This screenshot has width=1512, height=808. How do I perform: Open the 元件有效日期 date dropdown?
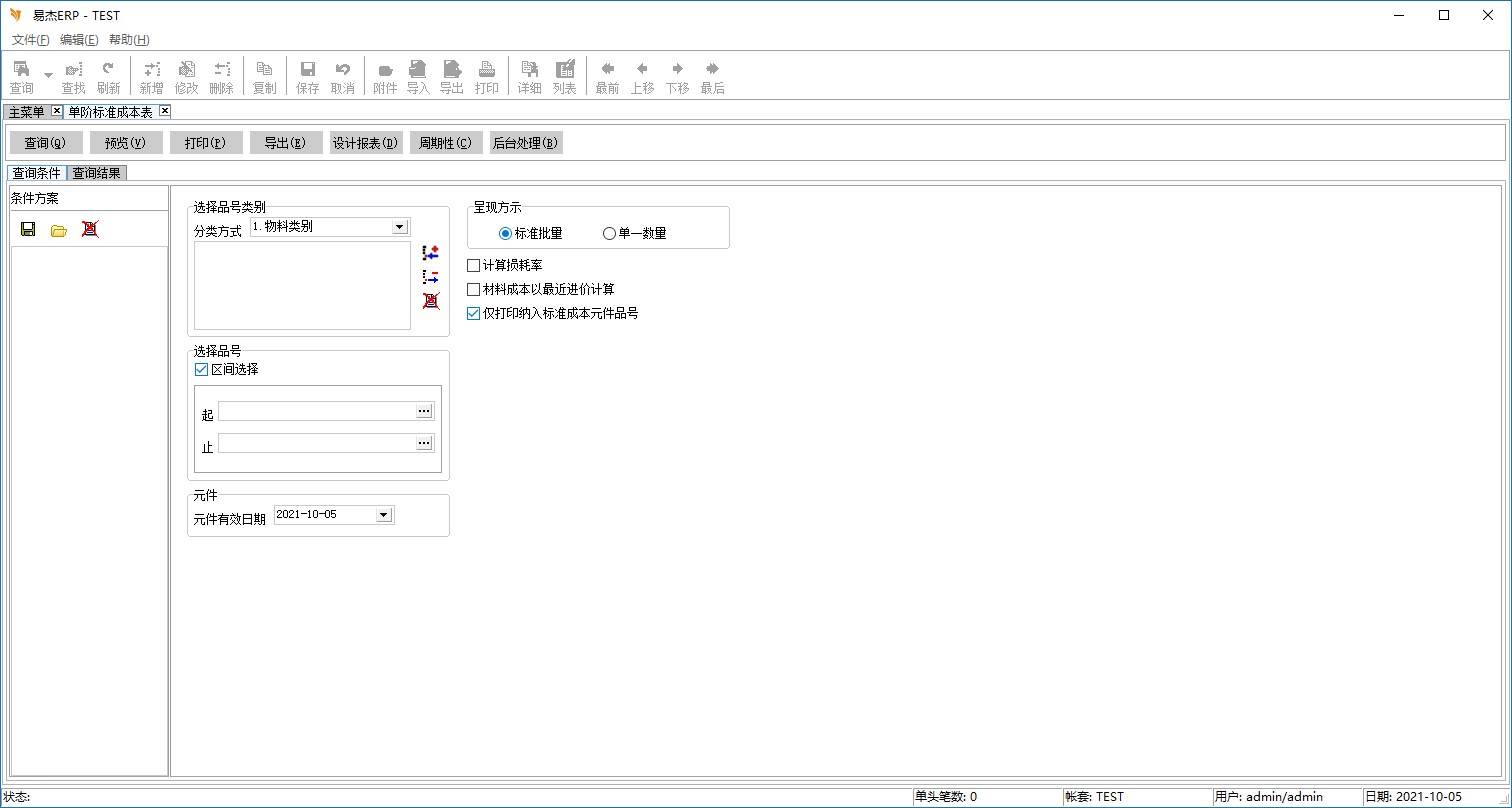(383, 515)
